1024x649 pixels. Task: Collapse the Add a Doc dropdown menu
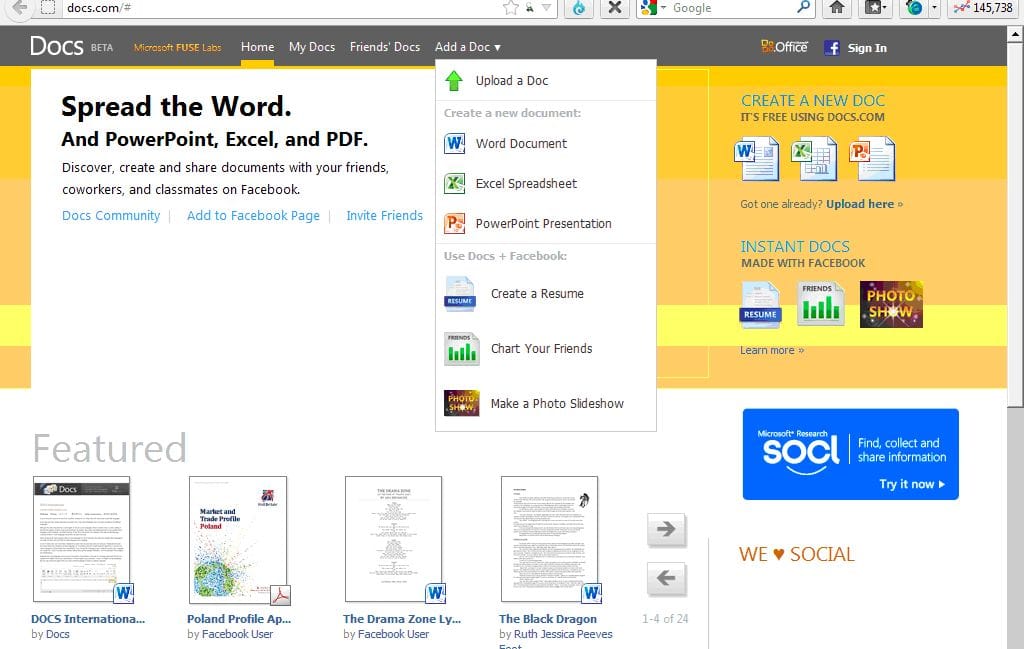[x=468, y=47]
